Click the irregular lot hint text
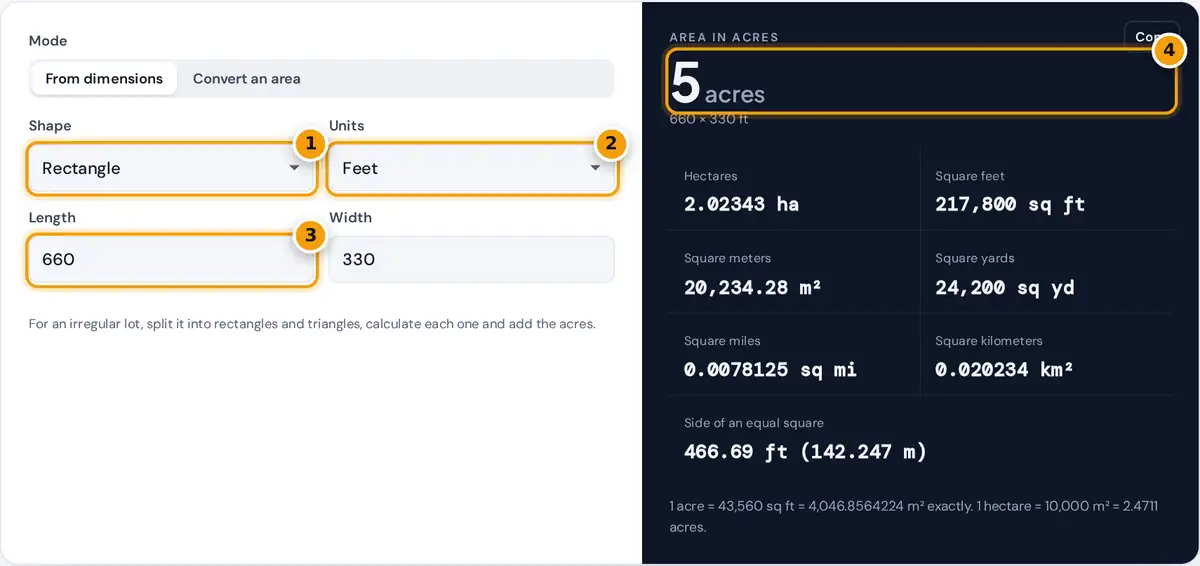Viewport: 1200px width, 566px height. [312, 324]
